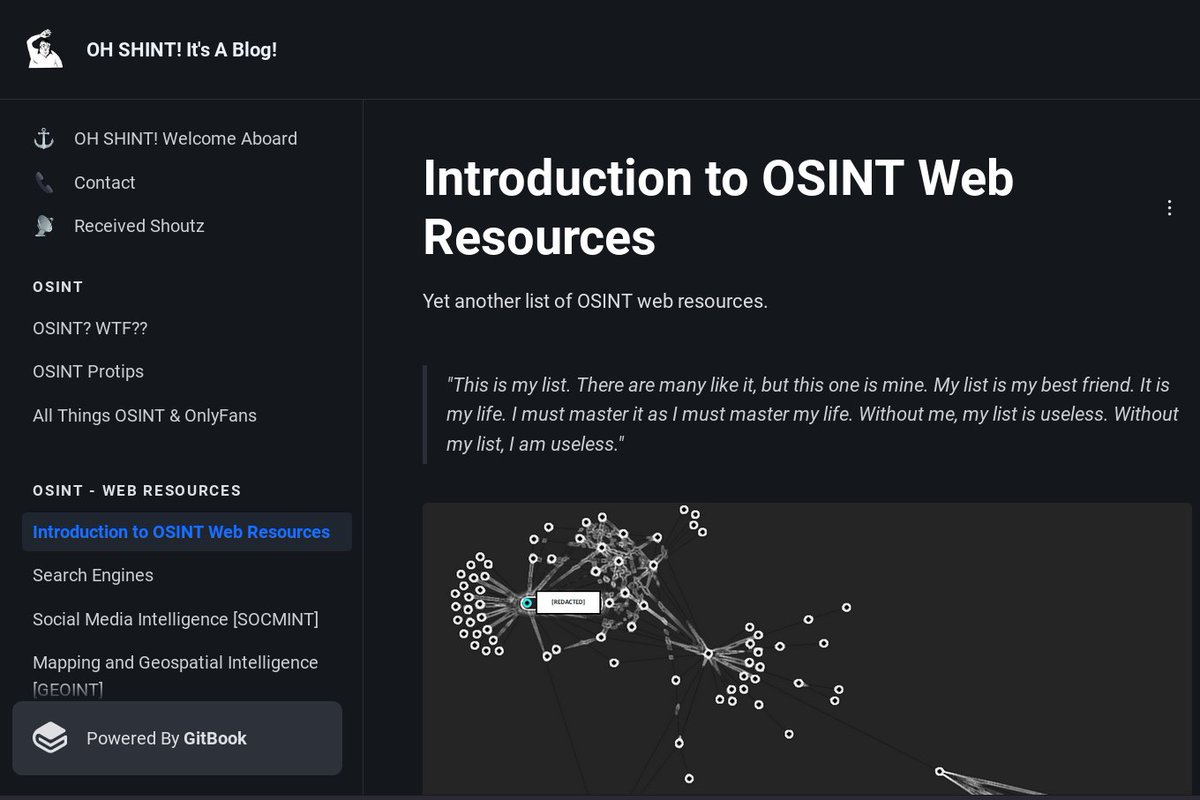Open the 'OH SHINT! Welcome Aboard' page
This screenshot has width=1200, height=800.
185,138
